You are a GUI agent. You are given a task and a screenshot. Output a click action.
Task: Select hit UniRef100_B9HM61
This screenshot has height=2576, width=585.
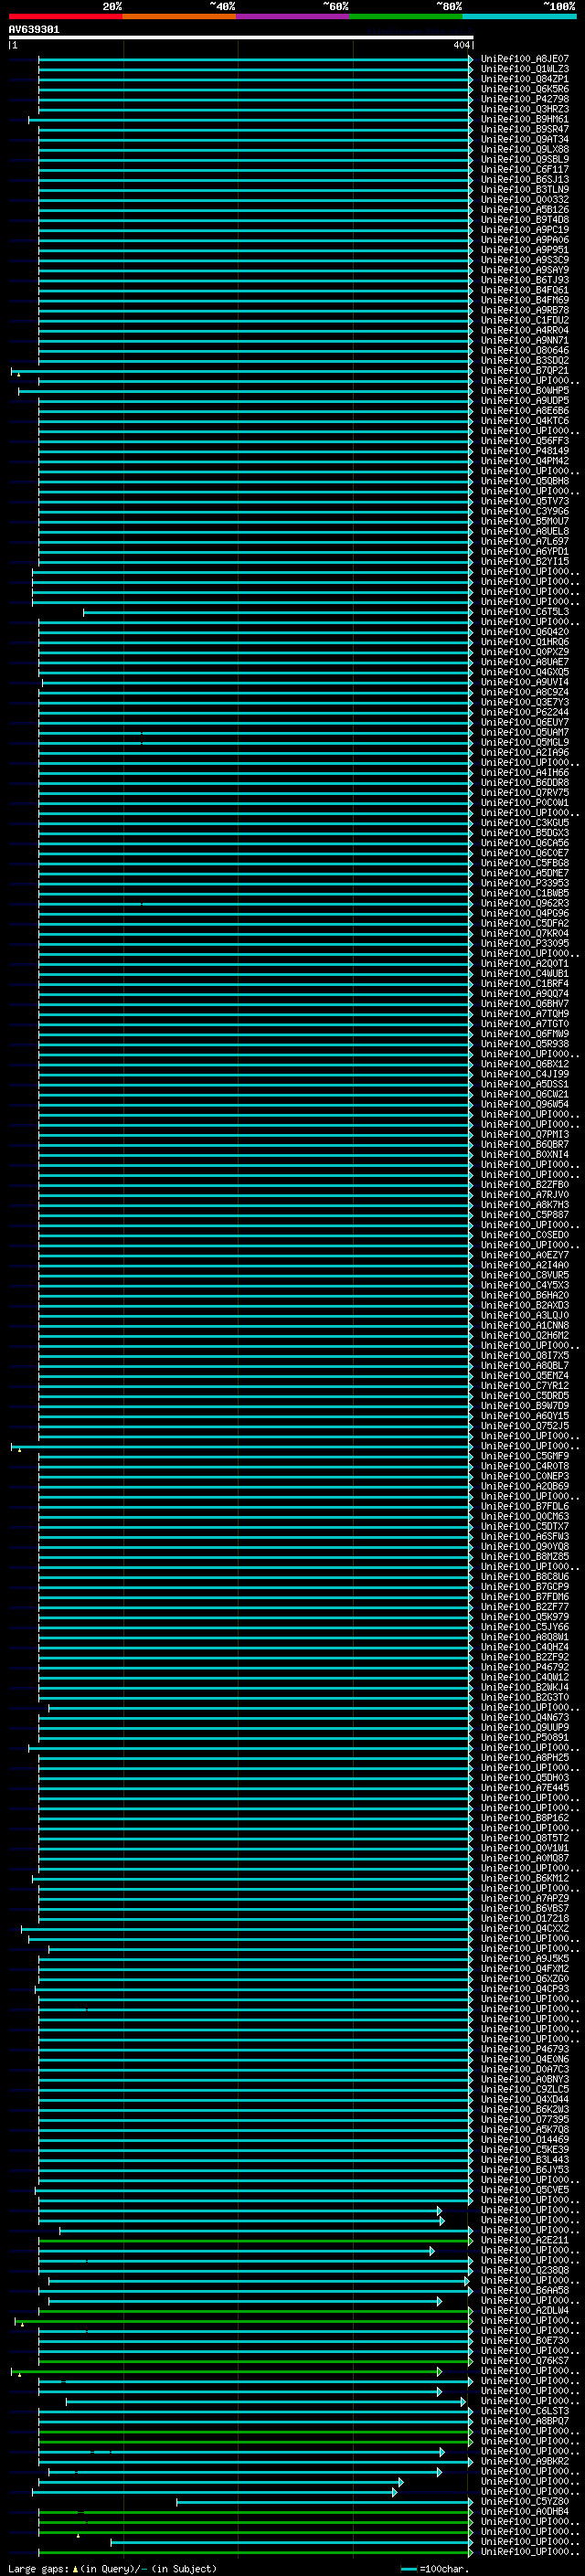tap(524, 119)
